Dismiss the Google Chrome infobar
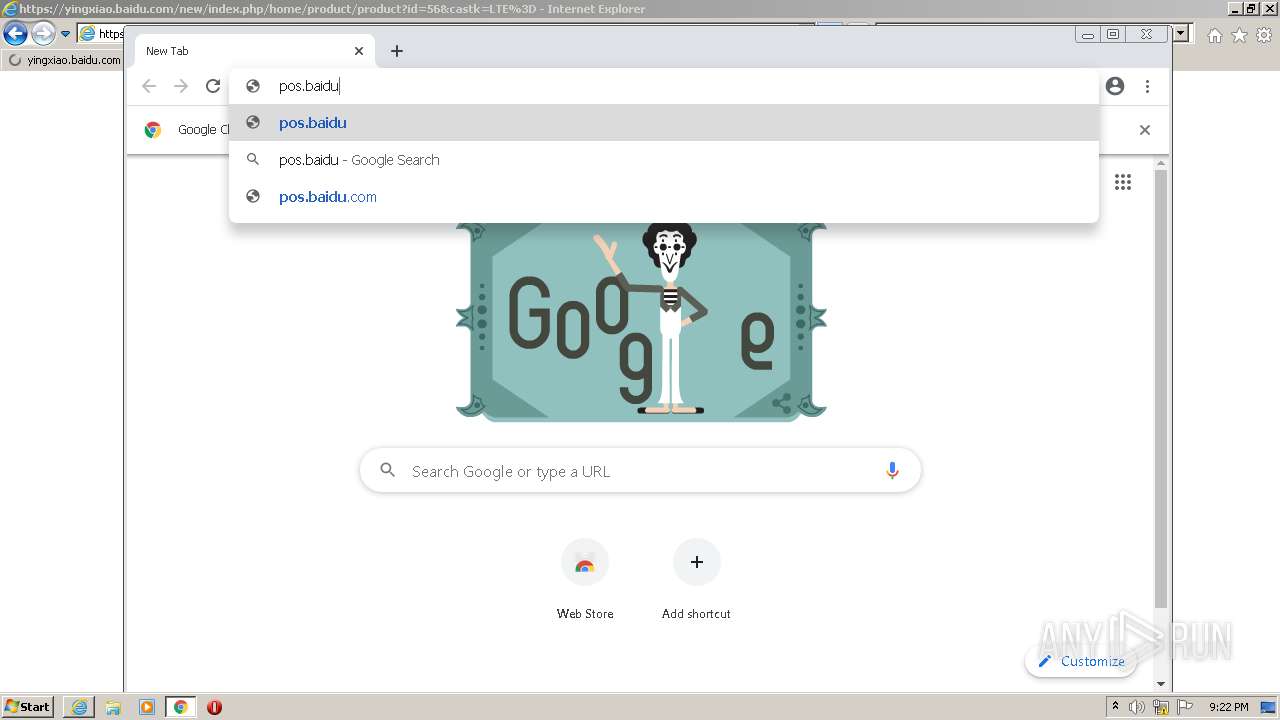The width and height of the screenshot is (1280, 720). 1145,130
